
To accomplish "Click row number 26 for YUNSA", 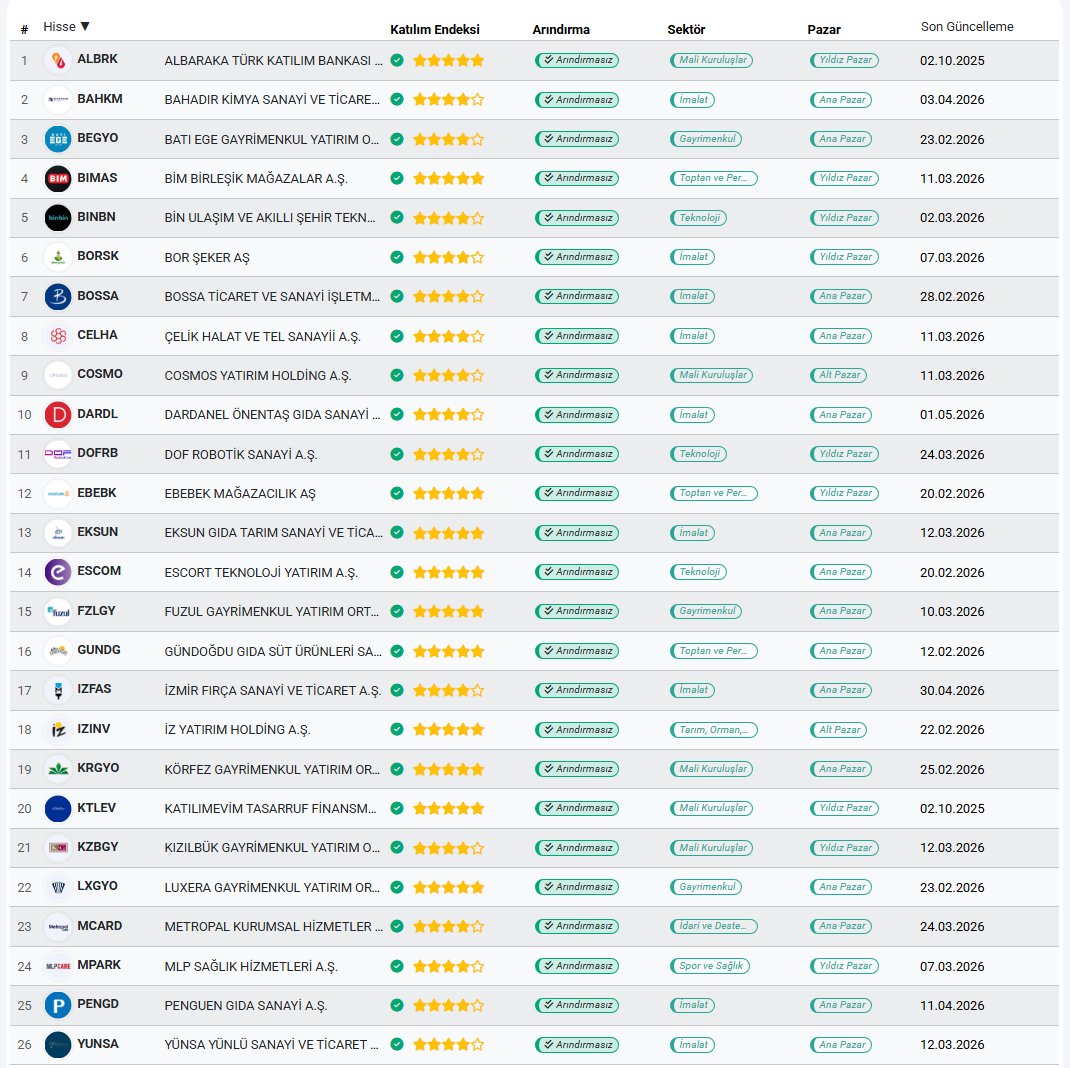I will 25,1045.
